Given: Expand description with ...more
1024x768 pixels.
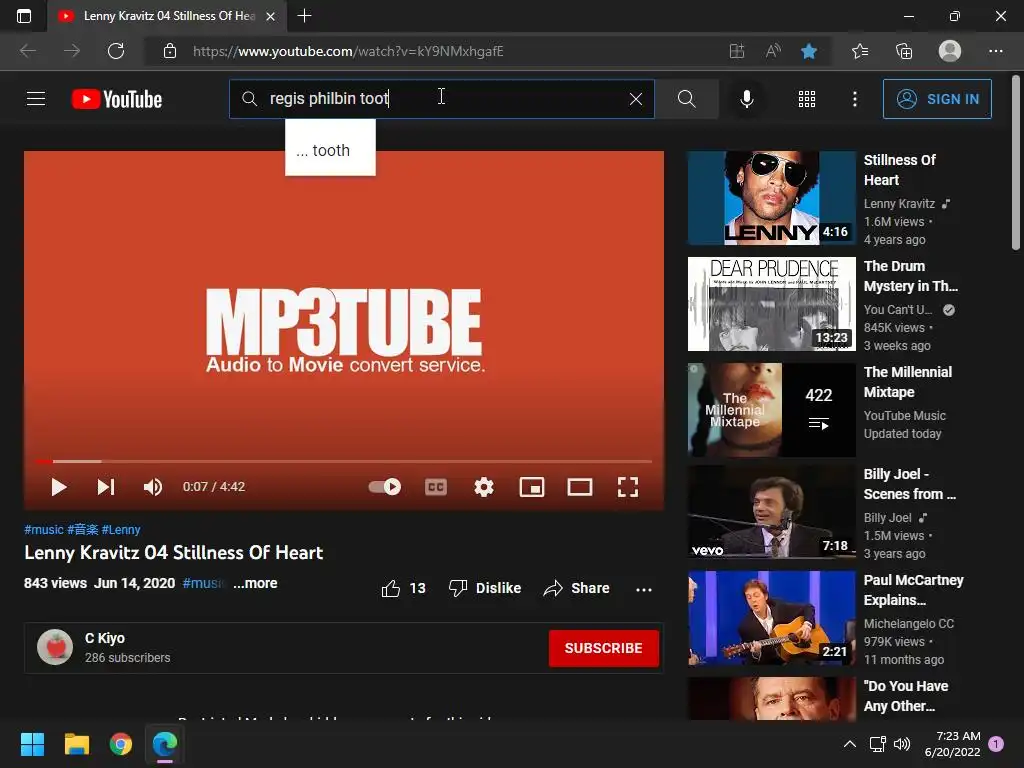Looking at the screenshot, I should (255, 583).
